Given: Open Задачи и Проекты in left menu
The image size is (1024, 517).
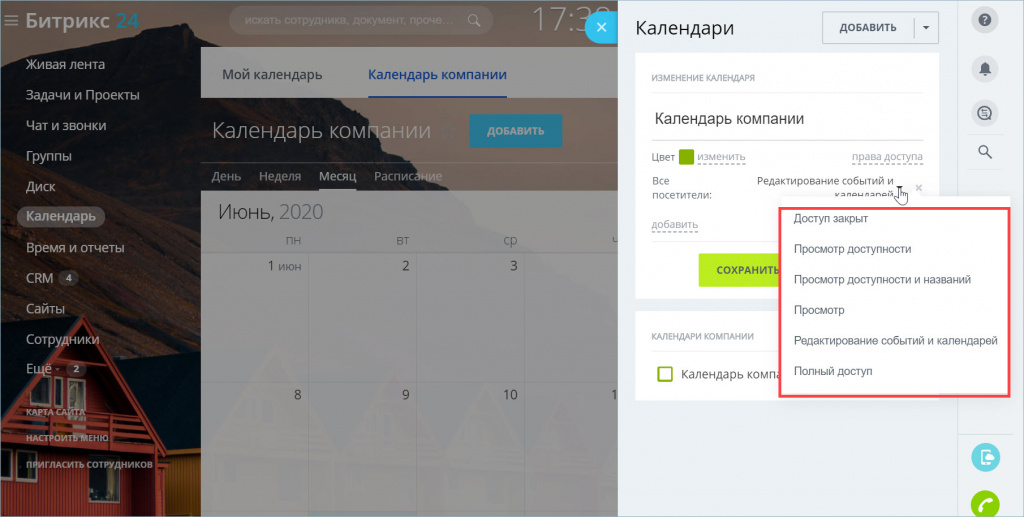Looking at the screenshot, I should (x=83, y=95).
